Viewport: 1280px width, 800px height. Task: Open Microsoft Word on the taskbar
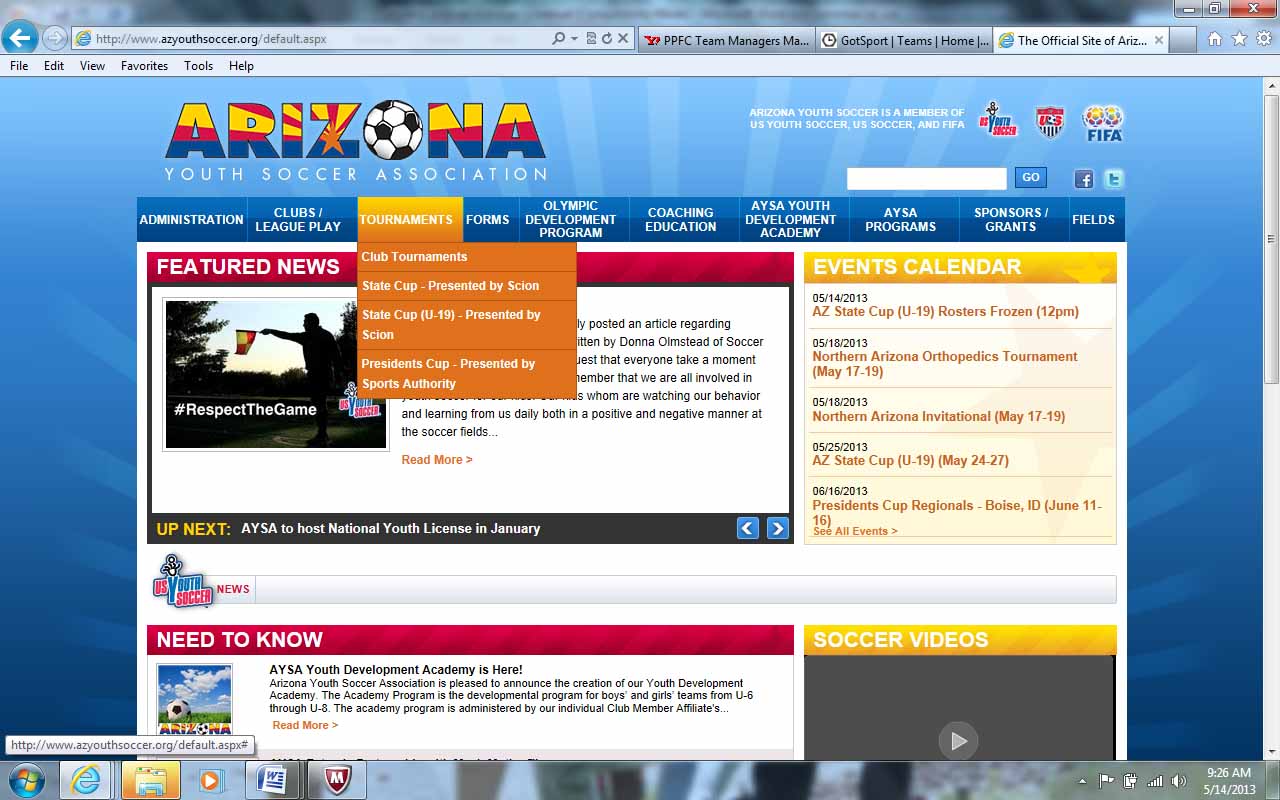pos(271,780)
